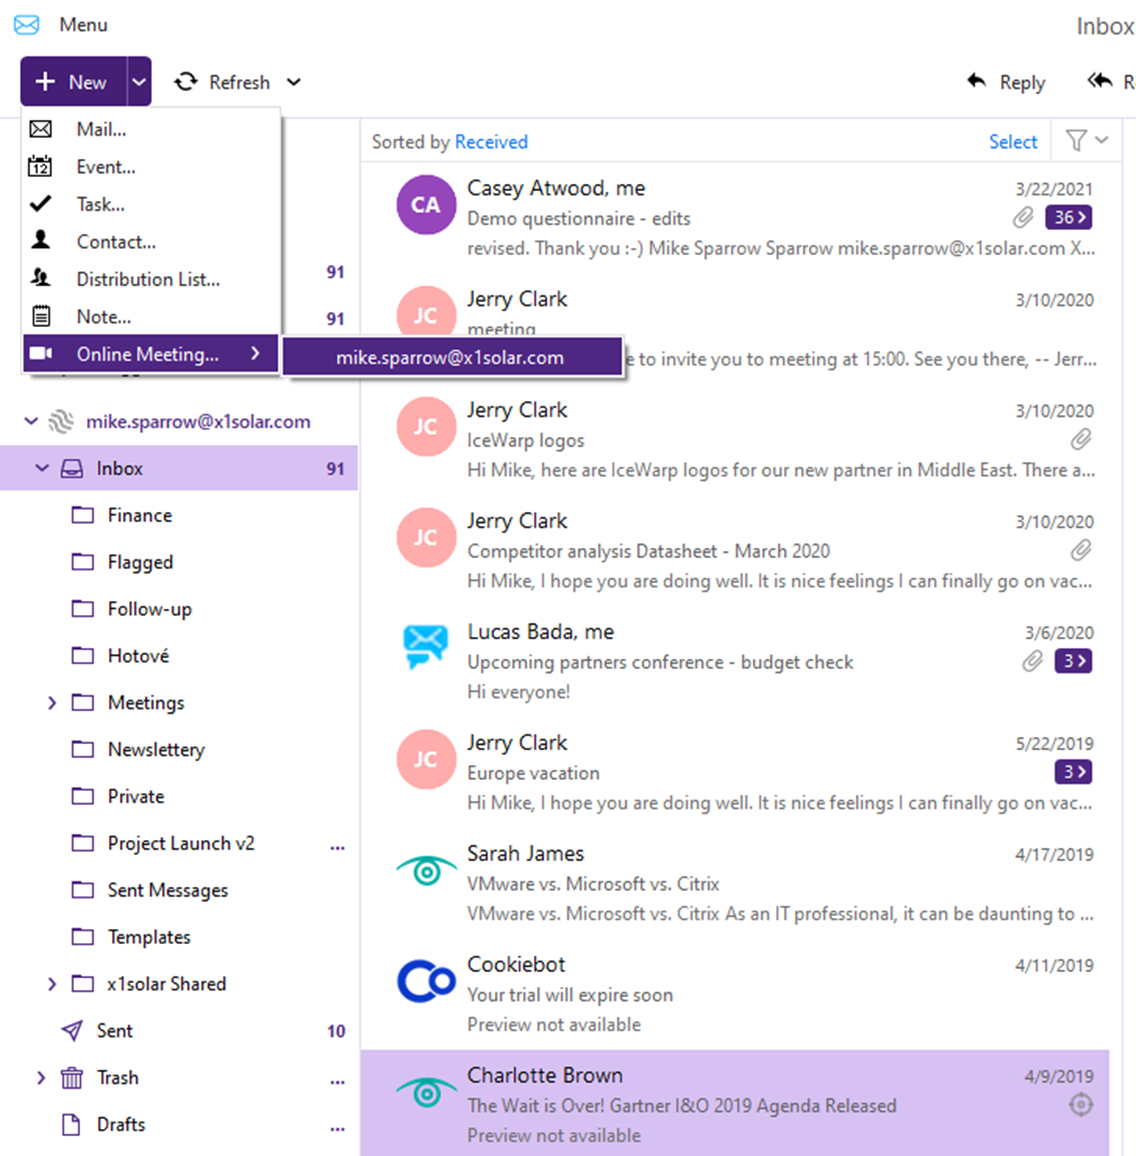Open the Hotové folder

tap(139, 656)
